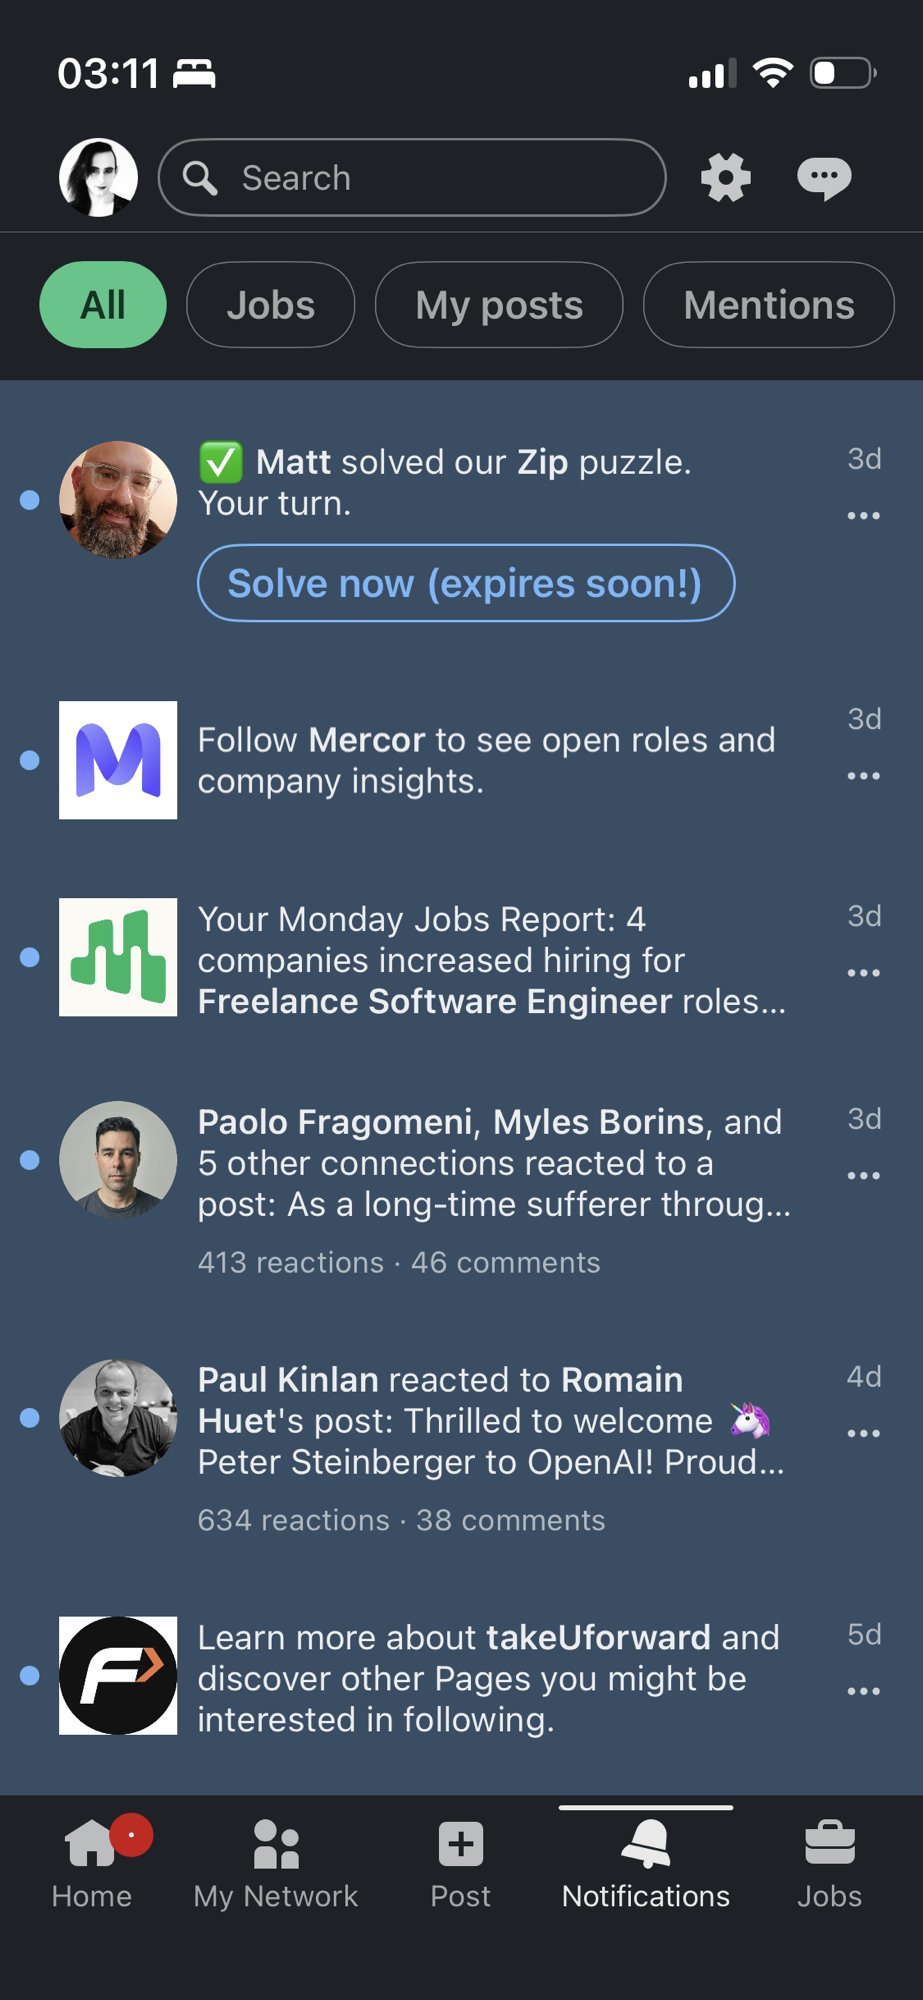Tap the Search input field
This screenshot has width=923, height=2000.
[x=412, y=178]
